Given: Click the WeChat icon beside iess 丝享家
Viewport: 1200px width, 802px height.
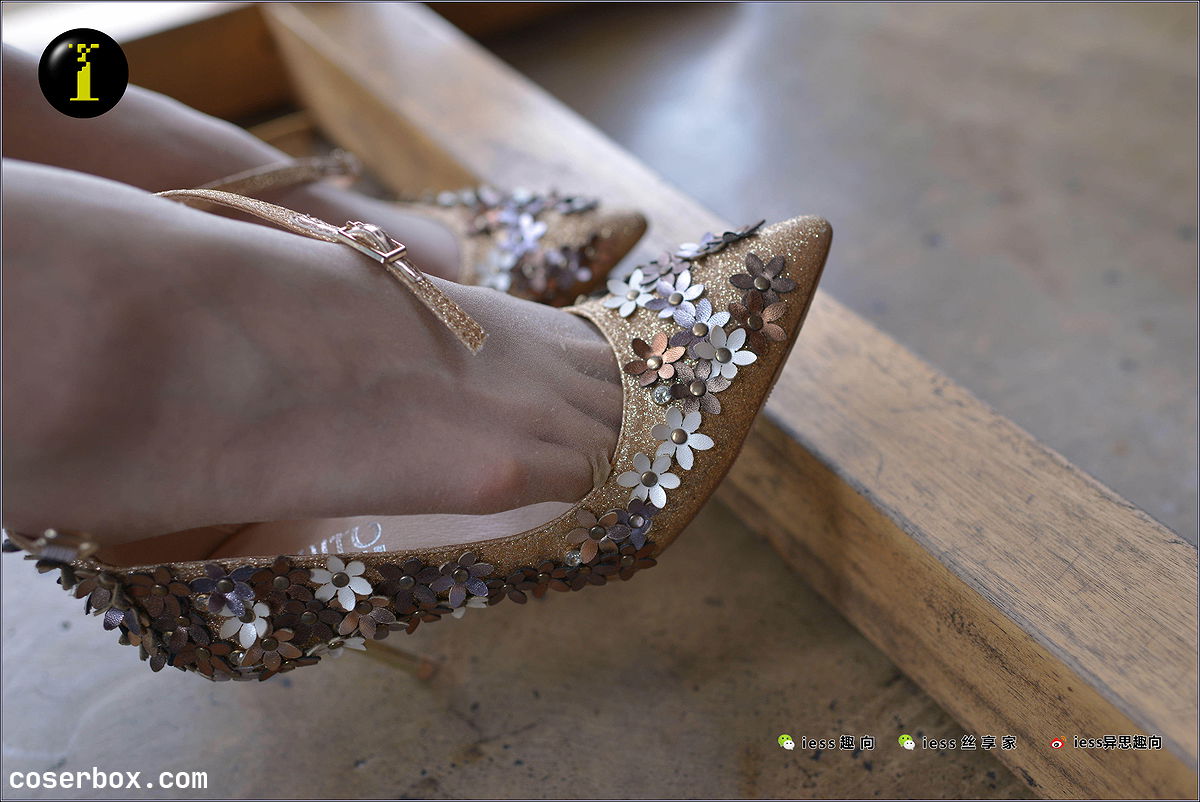Looking at the screenshot, I should 906,742.
